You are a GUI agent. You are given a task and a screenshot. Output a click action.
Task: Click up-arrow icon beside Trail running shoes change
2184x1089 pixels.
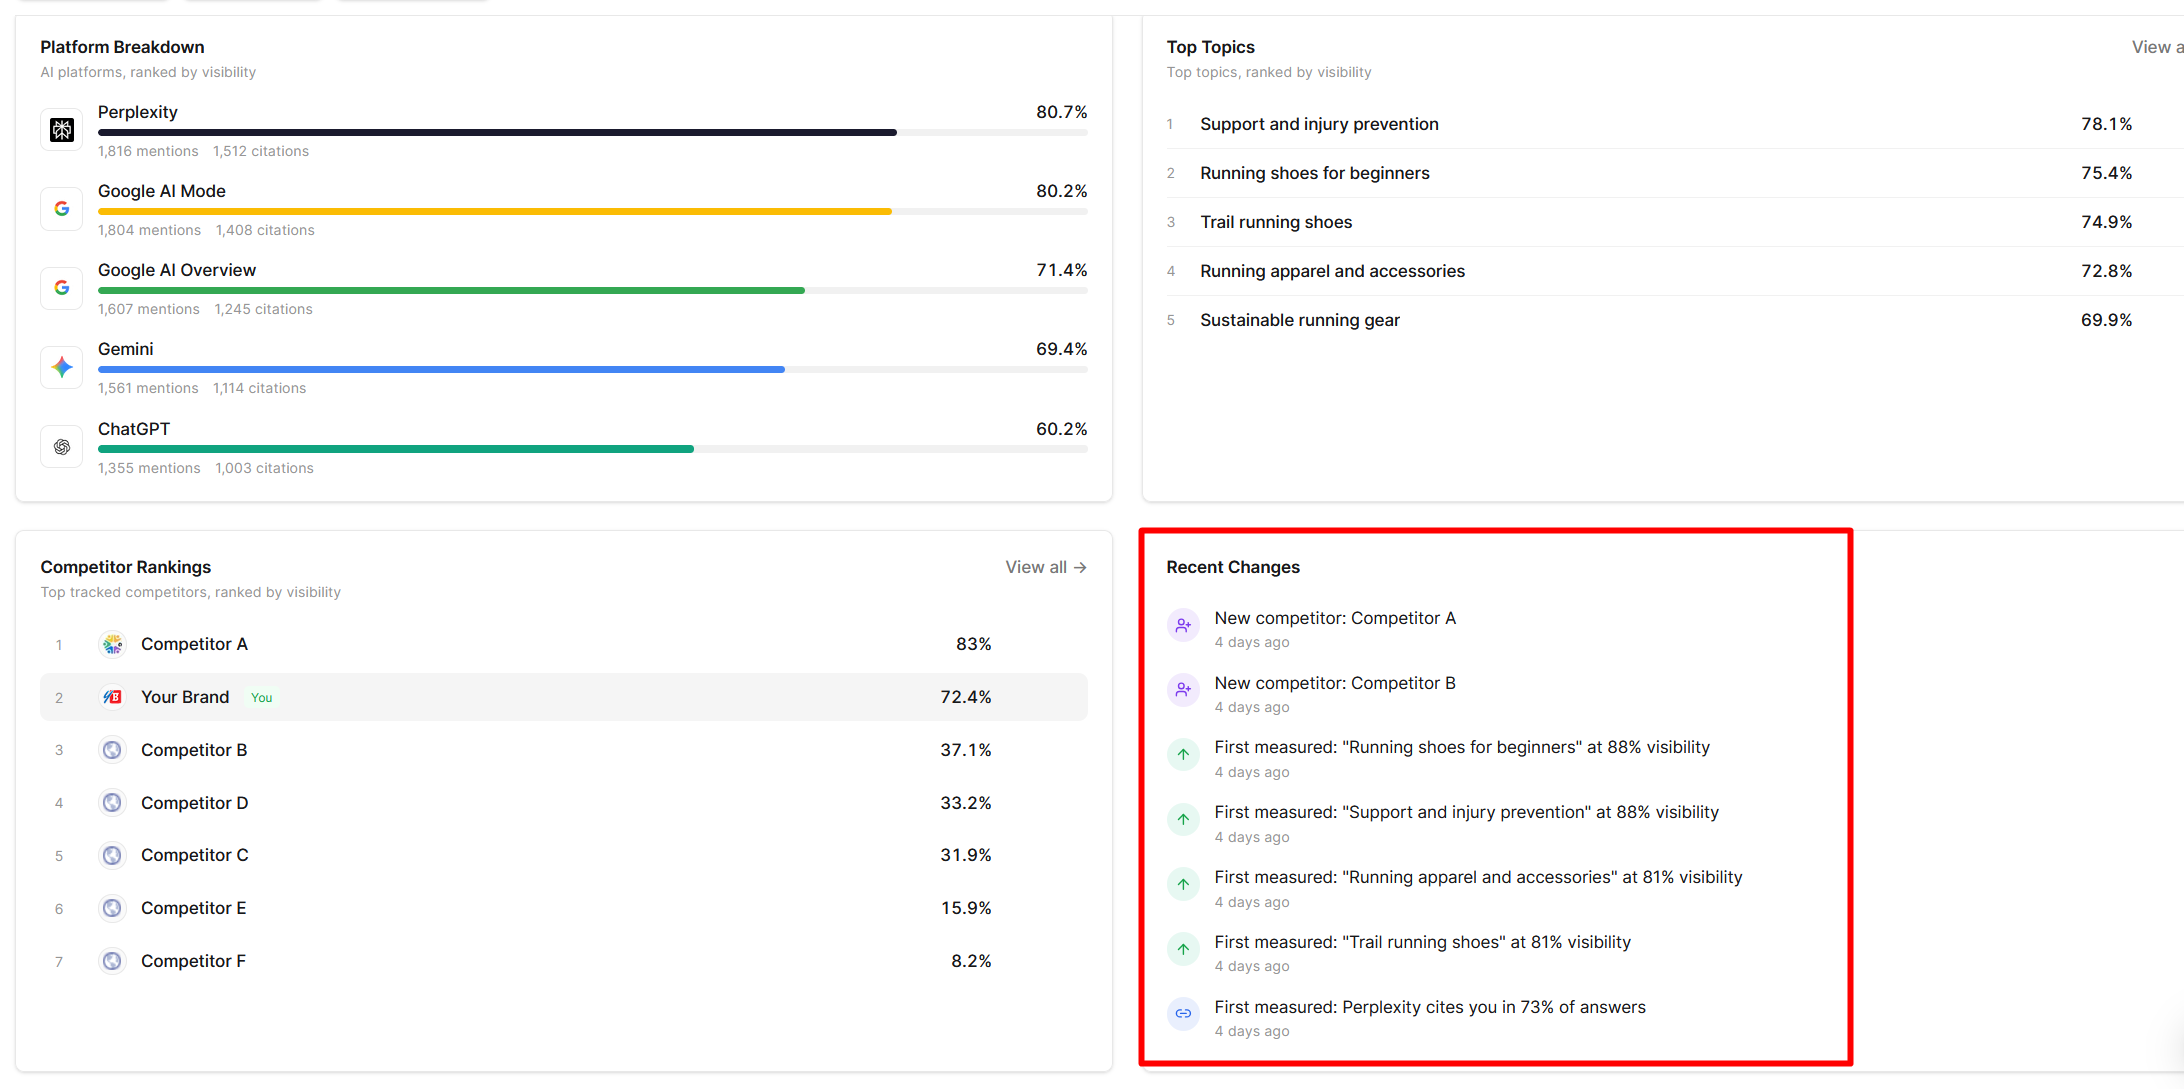coord(1184,949)
